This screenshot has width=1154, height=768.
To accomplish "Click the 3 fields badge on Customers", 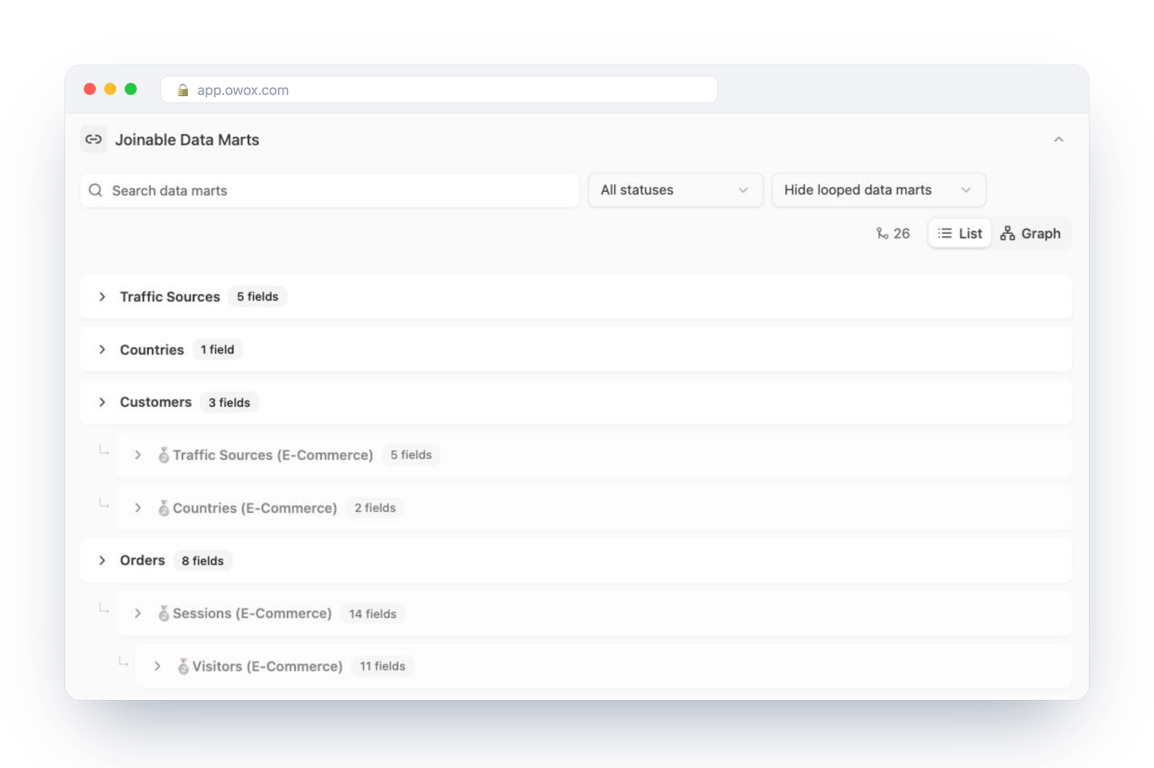I will pyautogui.click(x=229, y=402).
